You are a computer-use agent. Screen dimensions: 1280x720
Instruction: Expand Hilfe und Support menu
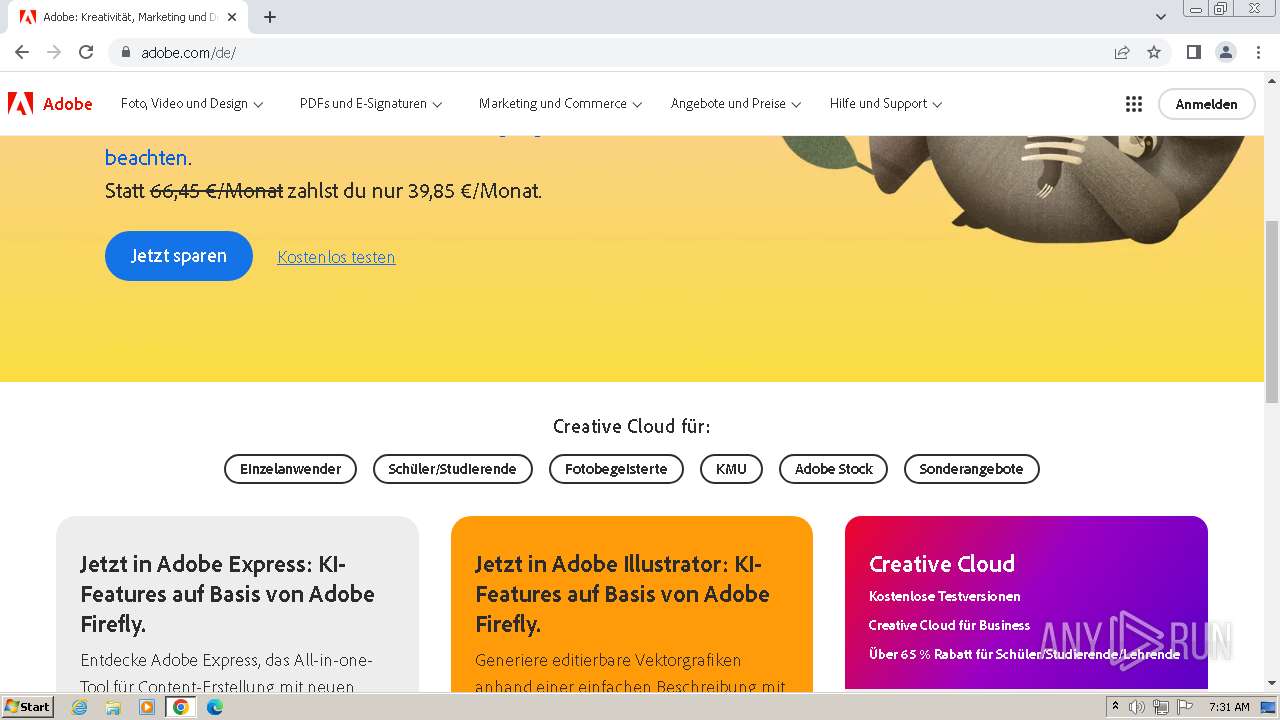886,104
